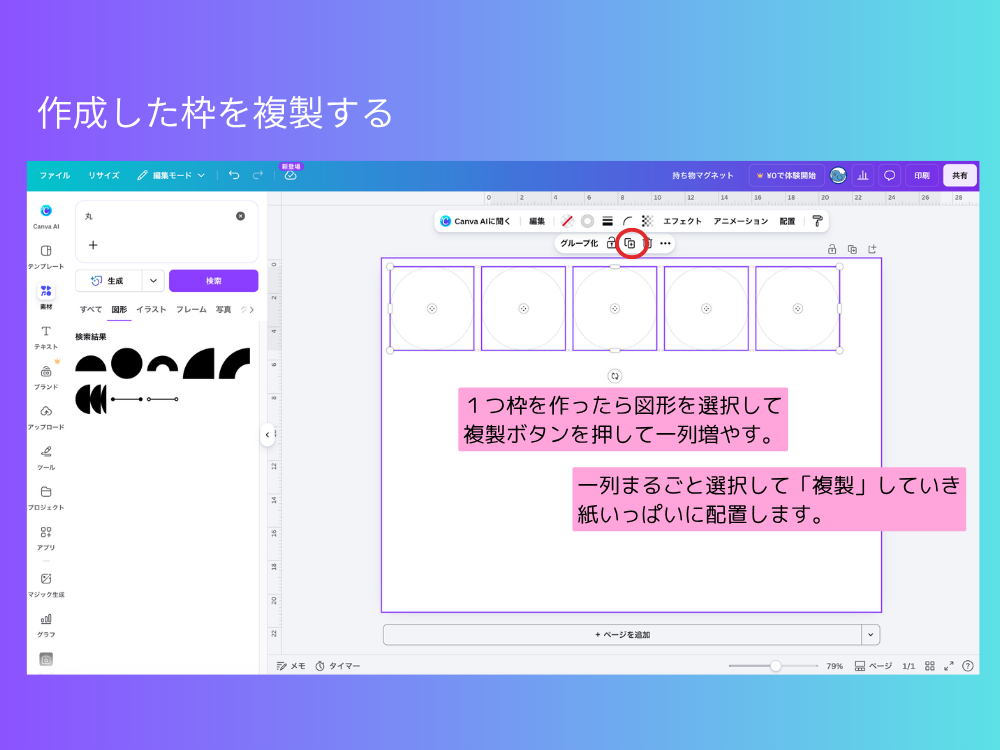Click the ¥0で体験開始 trial button
Screen dimensions: 1000x750
tap(786, 175)
